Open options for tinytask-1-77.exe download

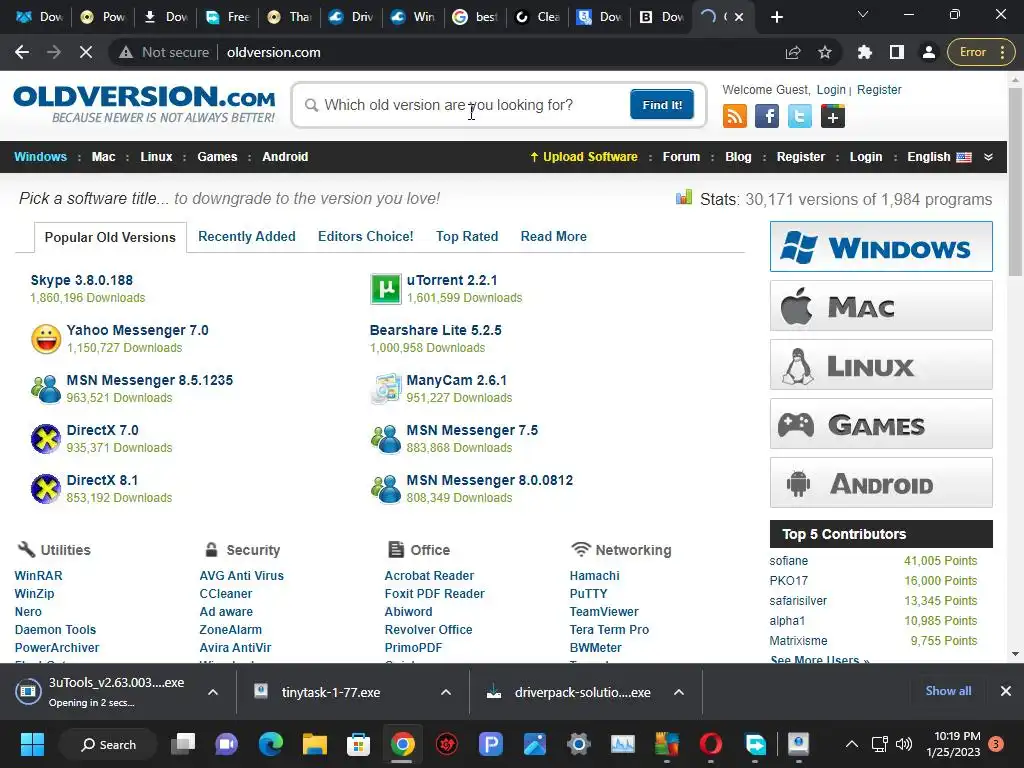coord(446,692)
